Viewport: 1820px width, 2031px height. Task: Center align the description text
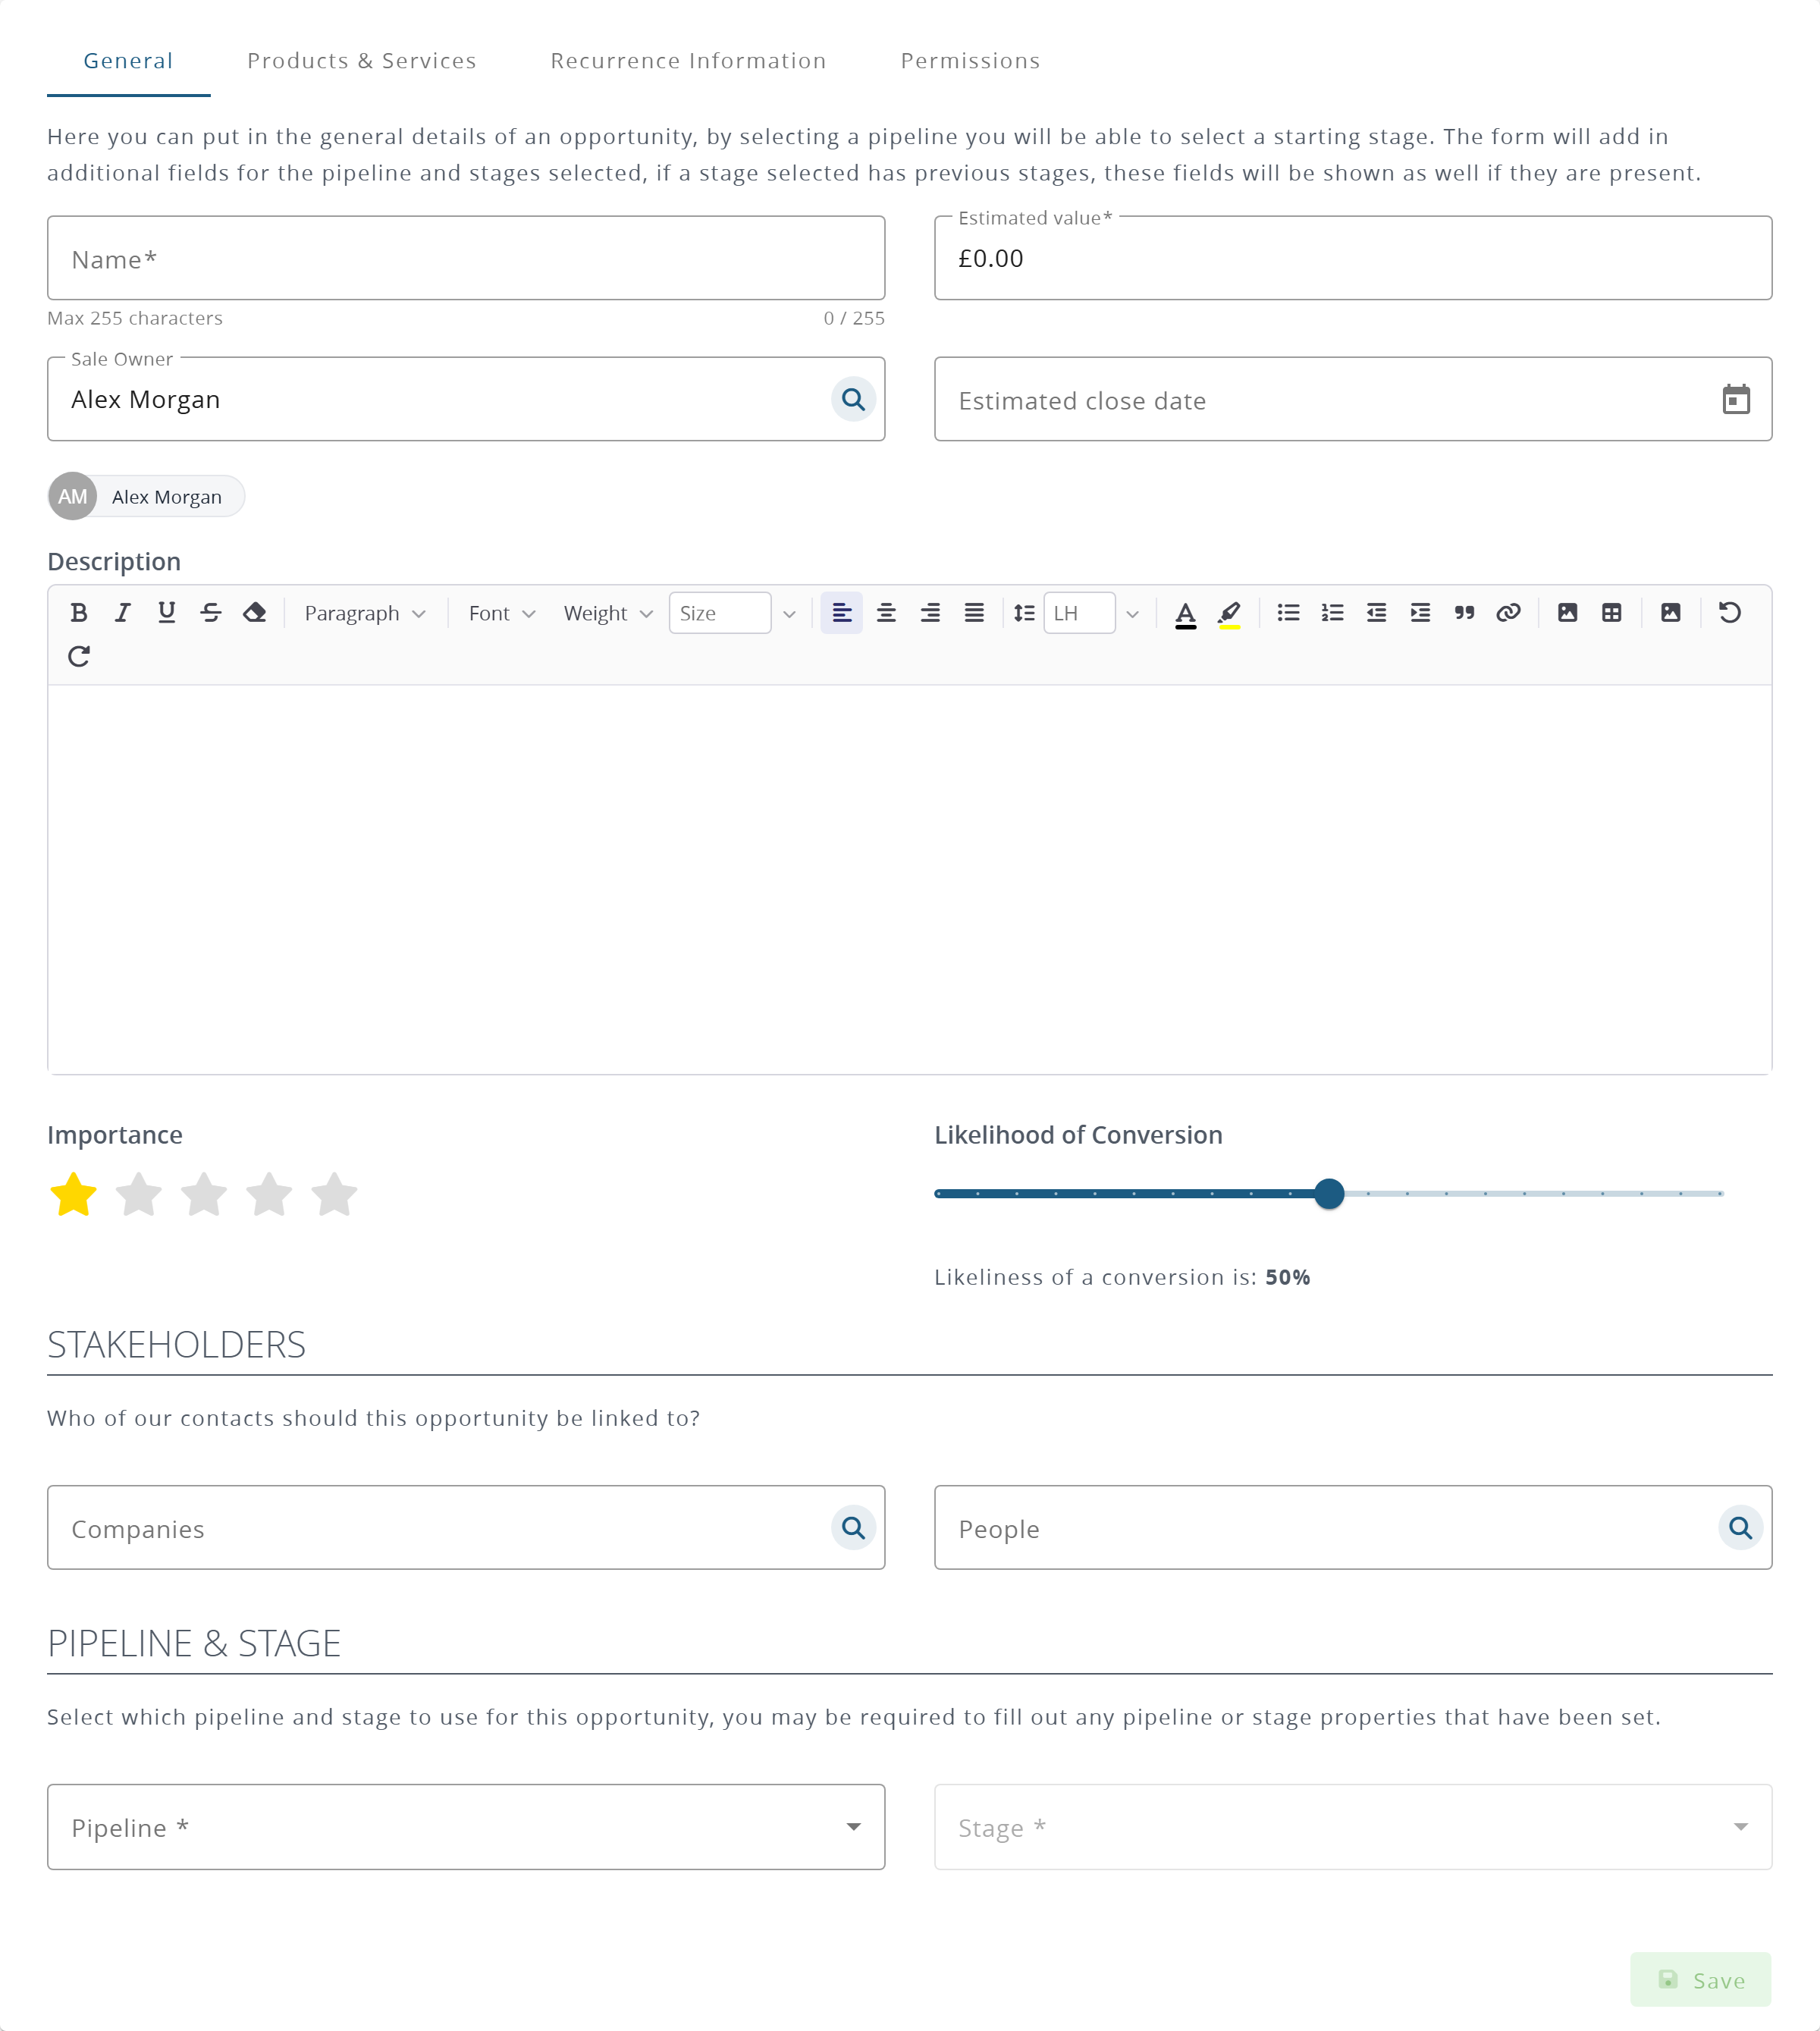click(886, 613)
